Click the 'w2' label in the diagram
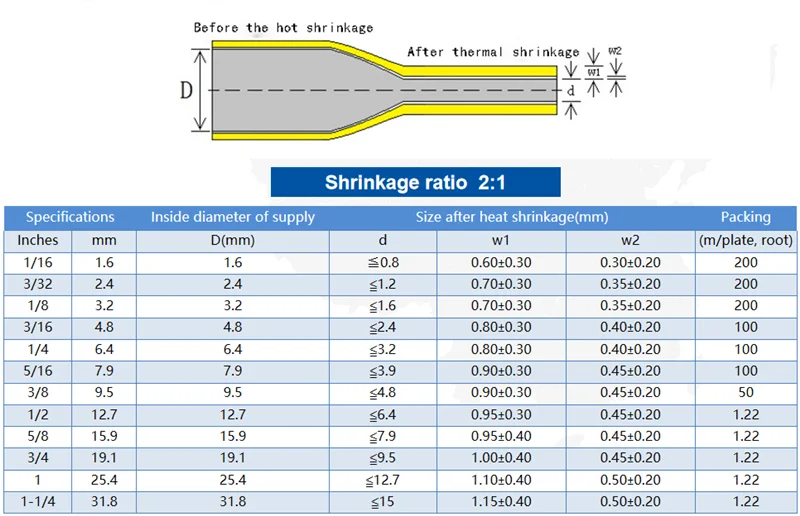The width and height of the screenshot is (800, 516). 615,51
